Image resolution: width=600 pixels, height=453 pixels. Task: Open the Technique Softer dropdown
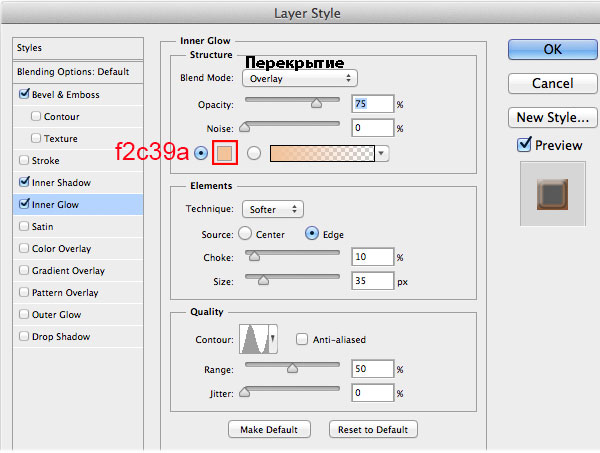(273, 209)
